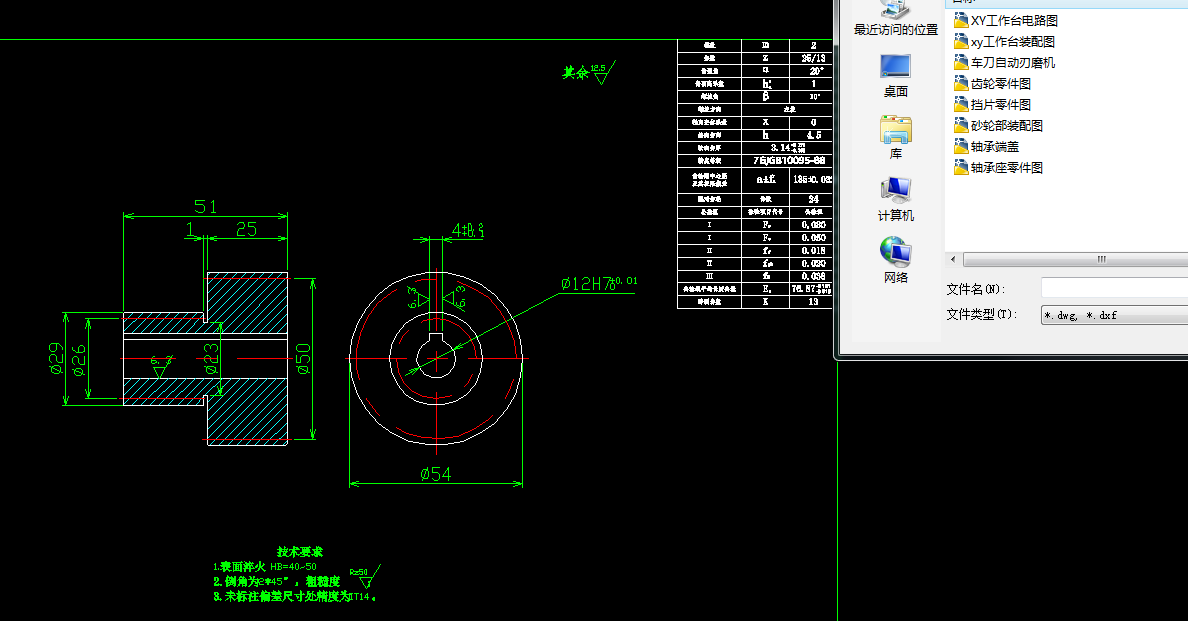Viewport: 1188px width, 621px height.
Task: Select the XY工作台电路图 folder
Action: (x=1006, y=20)
